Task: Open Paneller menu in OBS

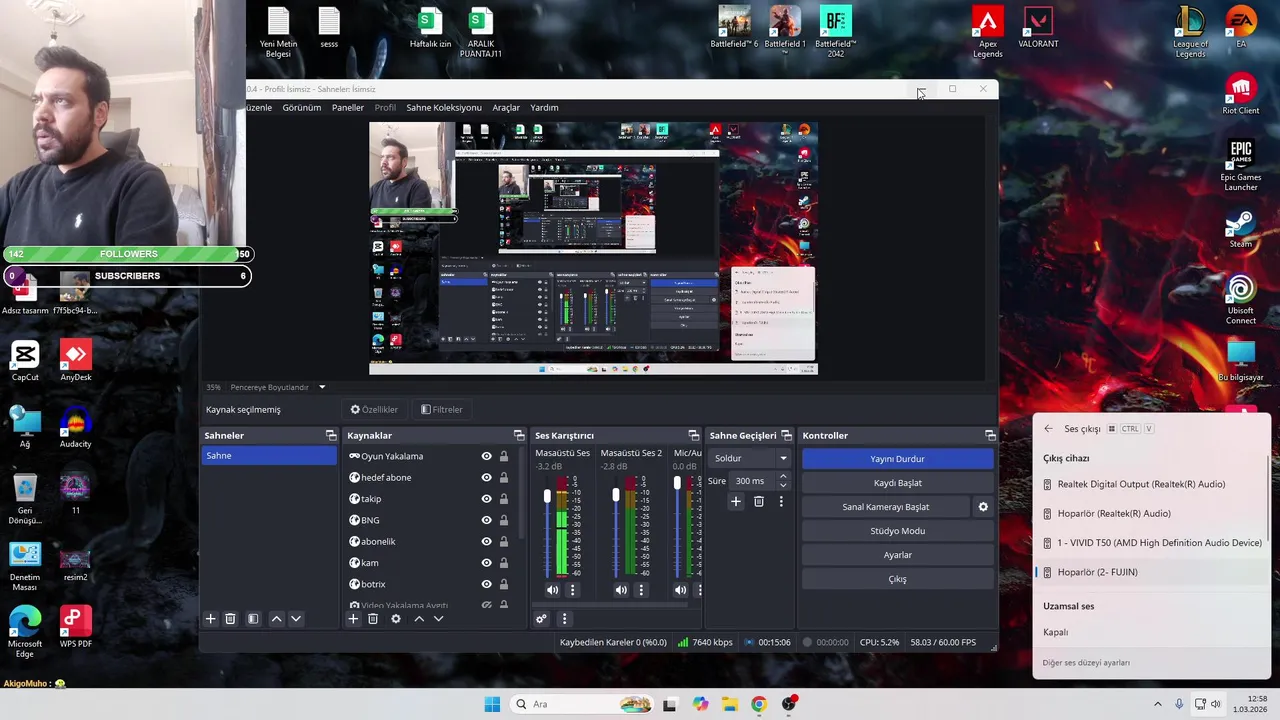Action: point(348,107)
